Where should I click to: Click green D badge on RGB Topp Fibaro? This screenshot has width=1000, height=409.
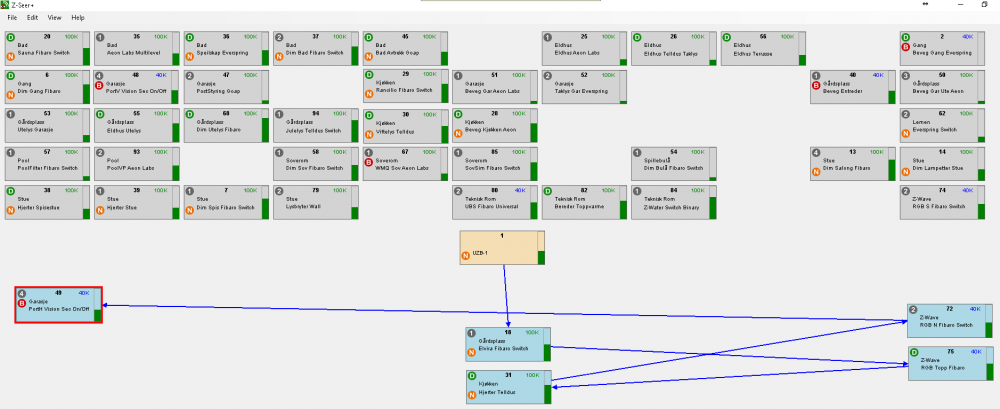(913, 352)
